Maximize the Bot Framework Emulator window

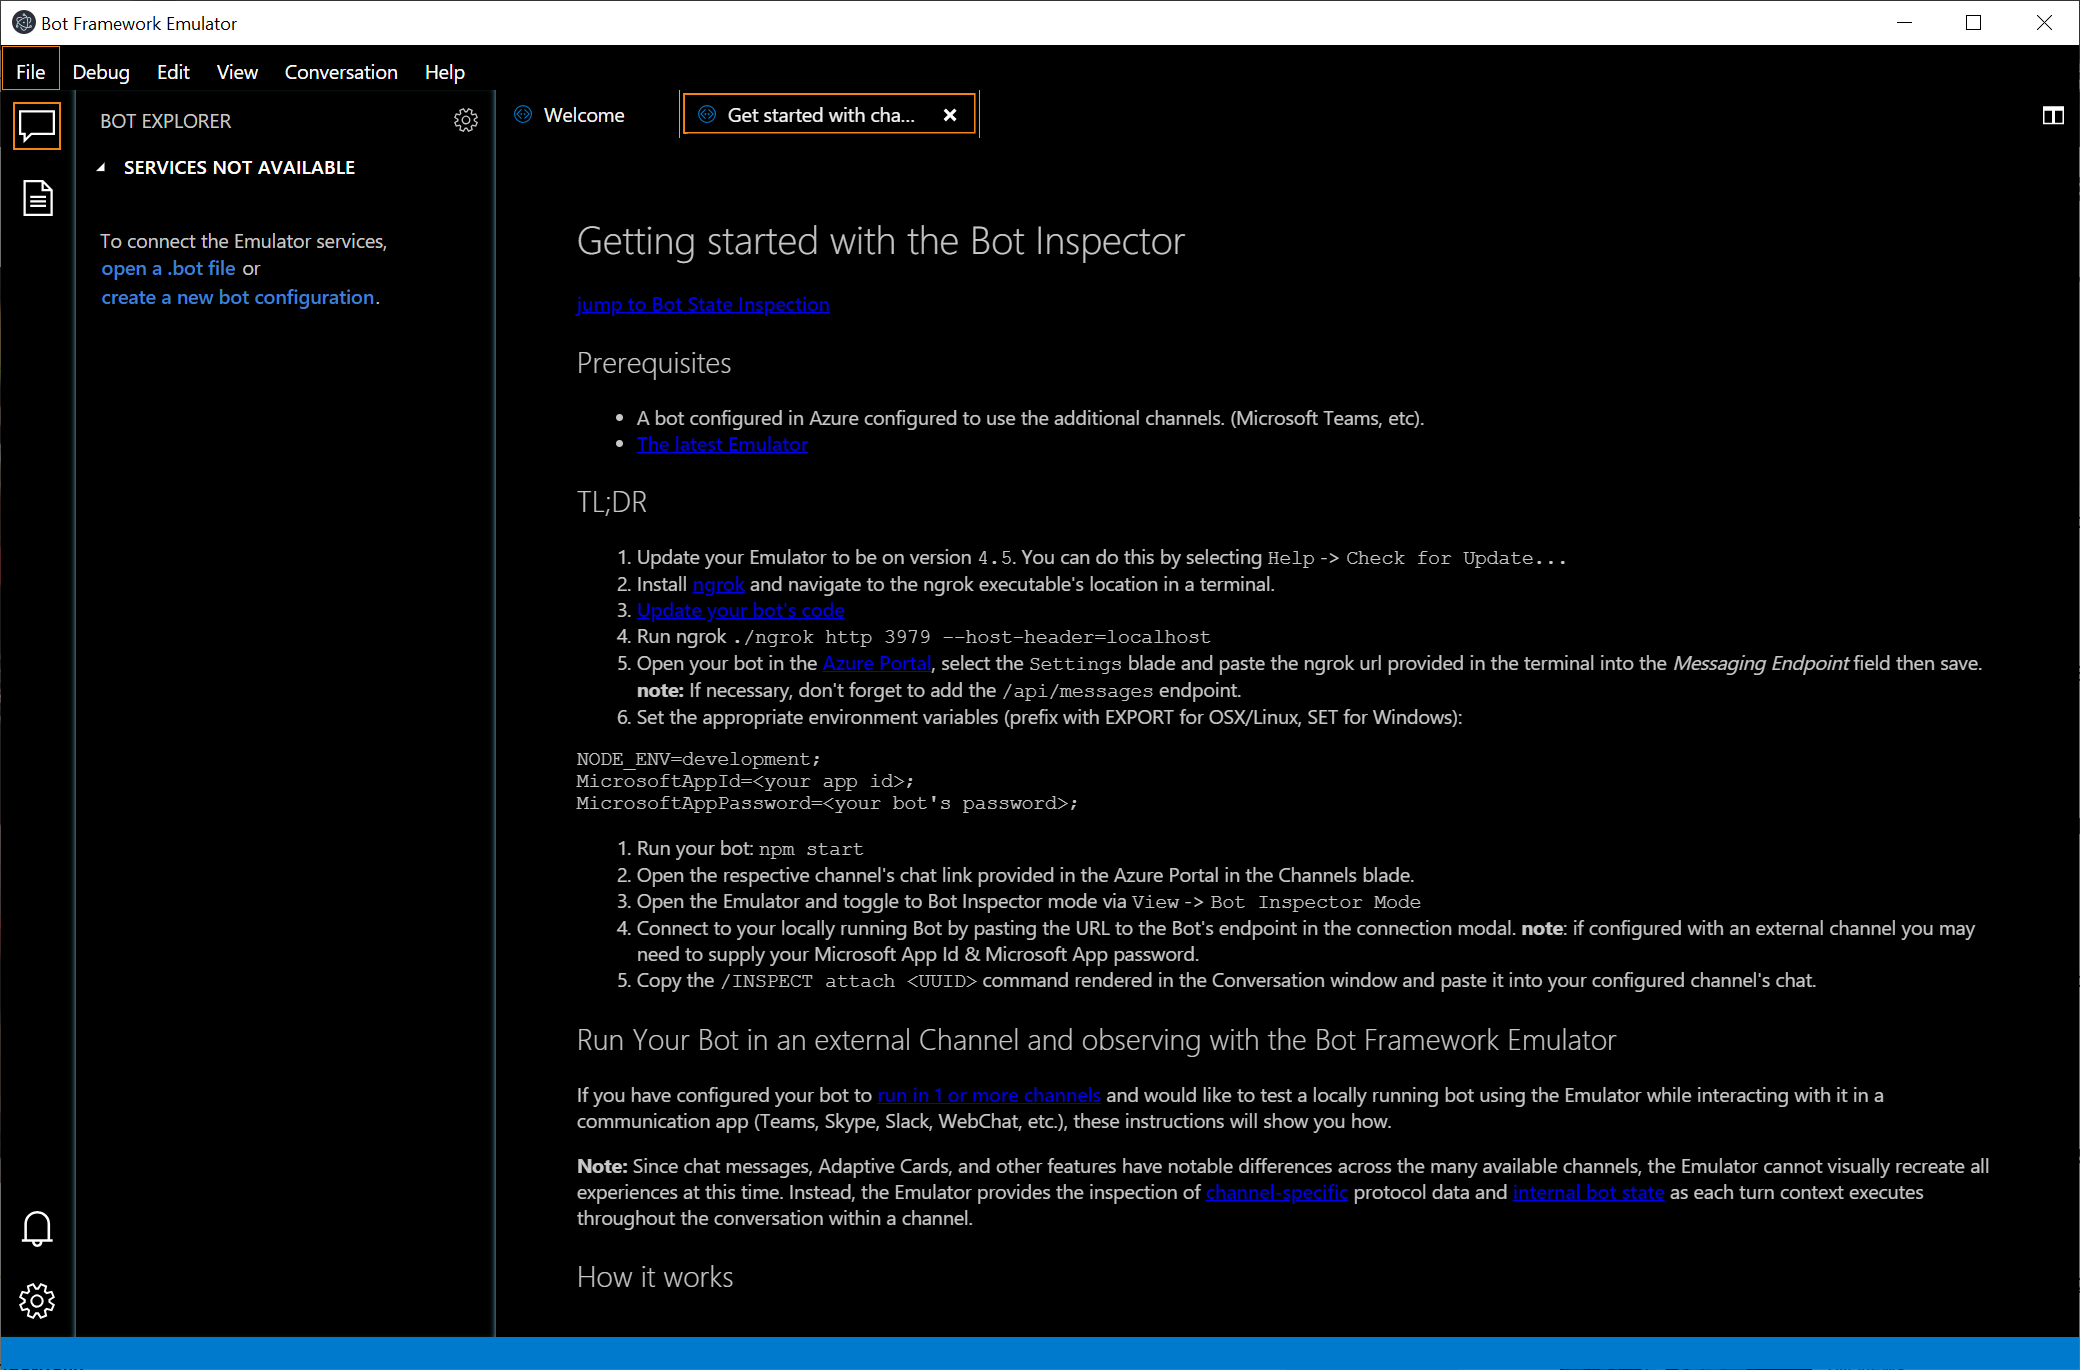[1973, 22]
